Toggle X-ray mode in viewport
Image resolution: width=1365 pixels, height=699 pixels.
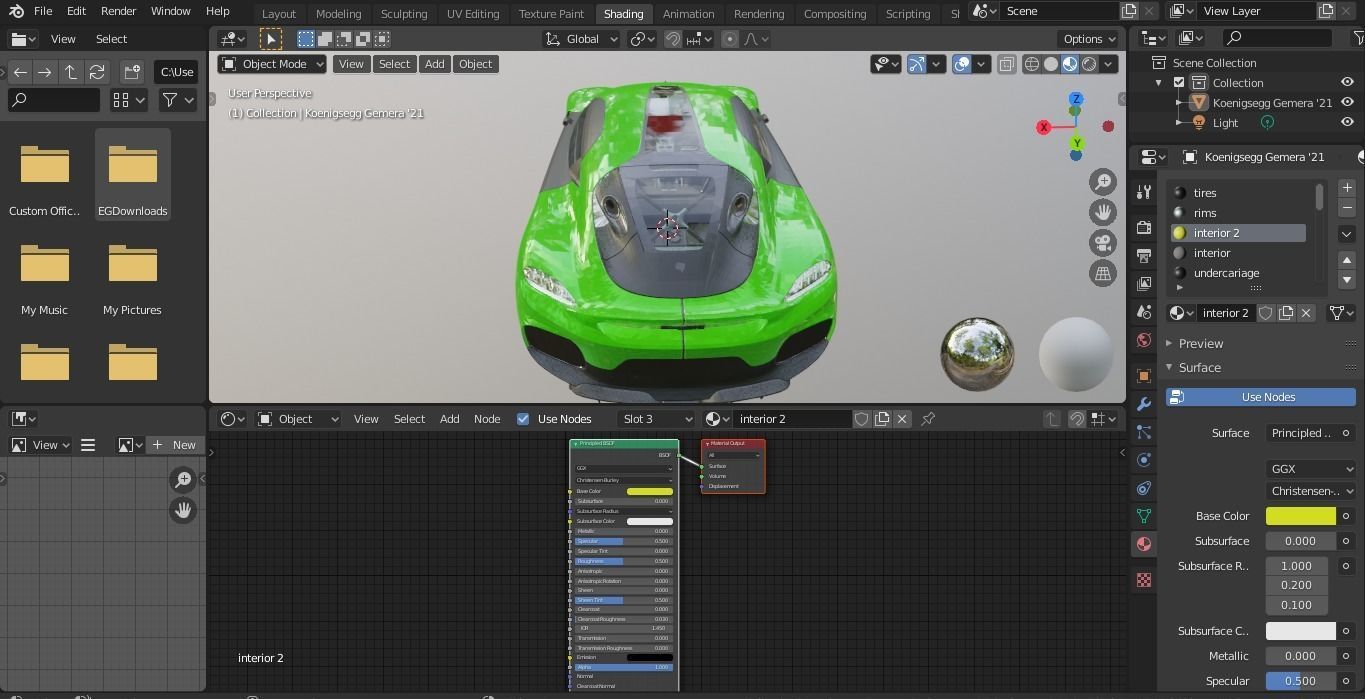(1006, 64)
